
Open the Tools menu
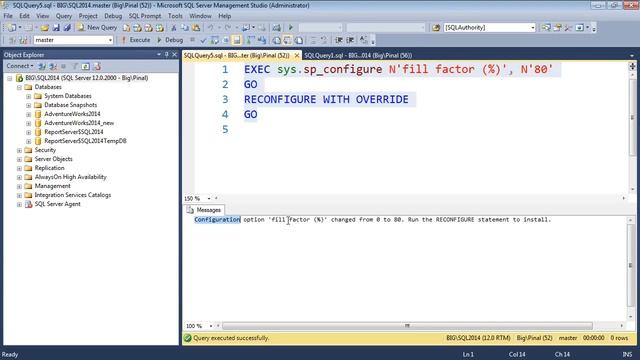pyautogui.click(x=175, y=16)
